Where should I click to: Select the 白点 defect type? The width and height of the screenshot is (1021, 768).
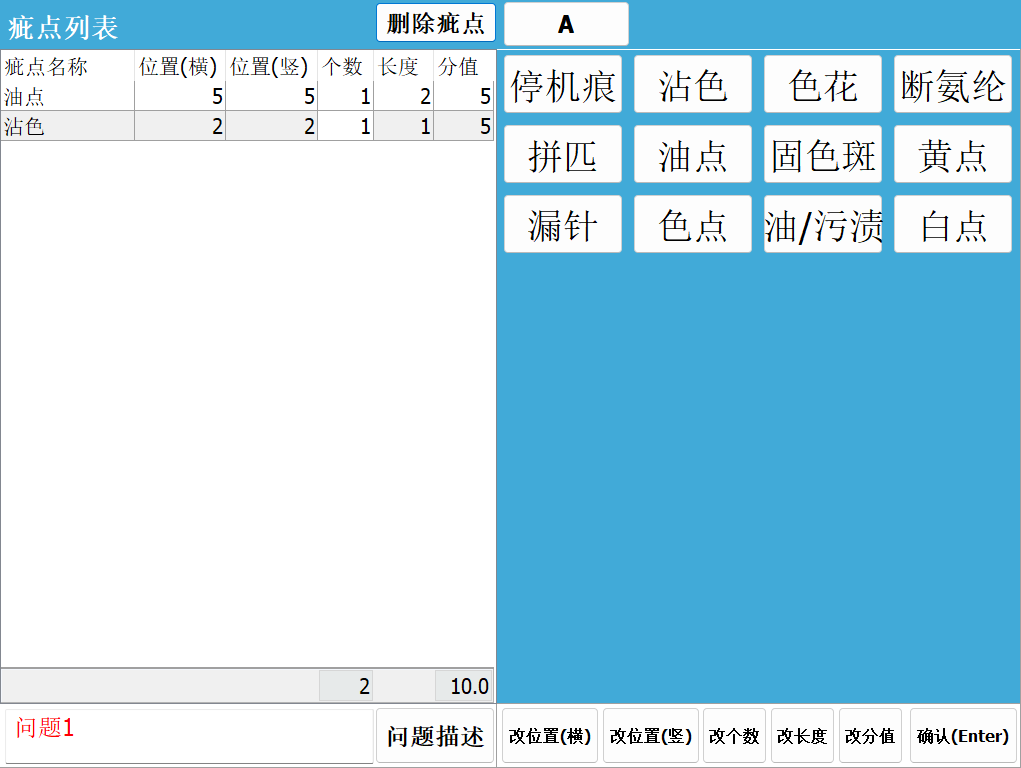952,224
